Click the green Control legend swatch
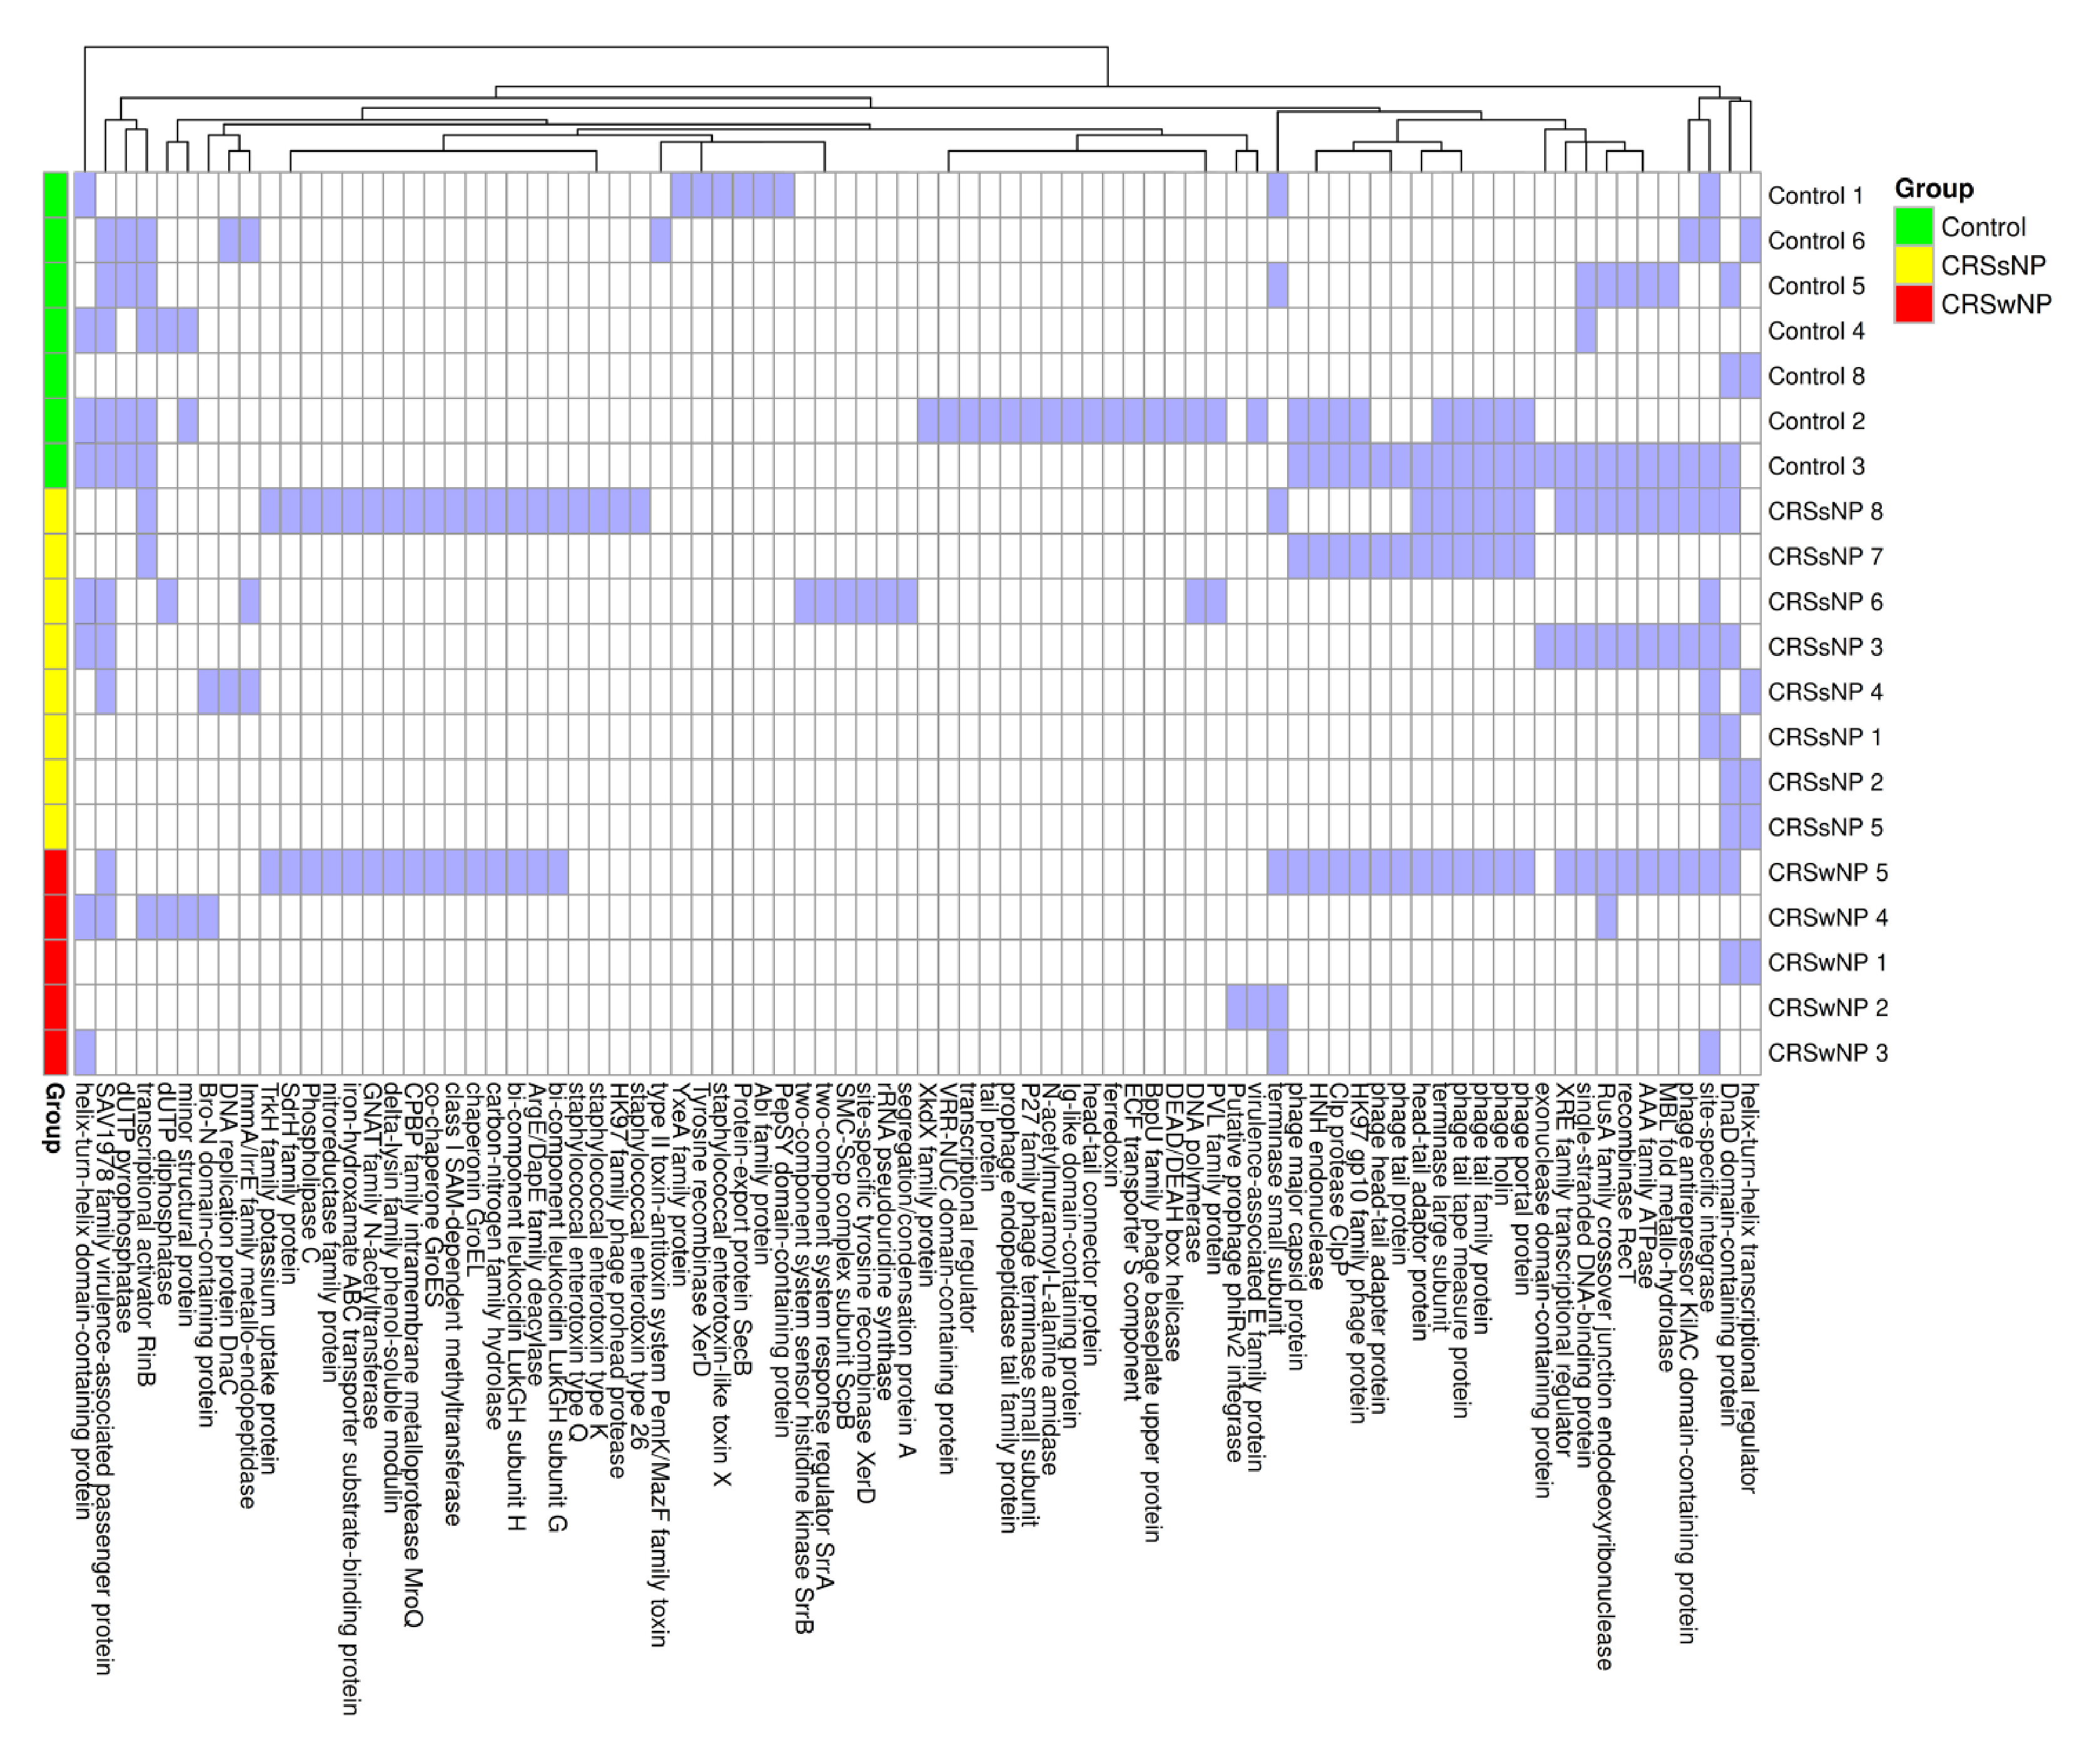Image resolution: width=2082 pixels, height=1764 pixels. pyautogui.click(x=1913, y=227)
